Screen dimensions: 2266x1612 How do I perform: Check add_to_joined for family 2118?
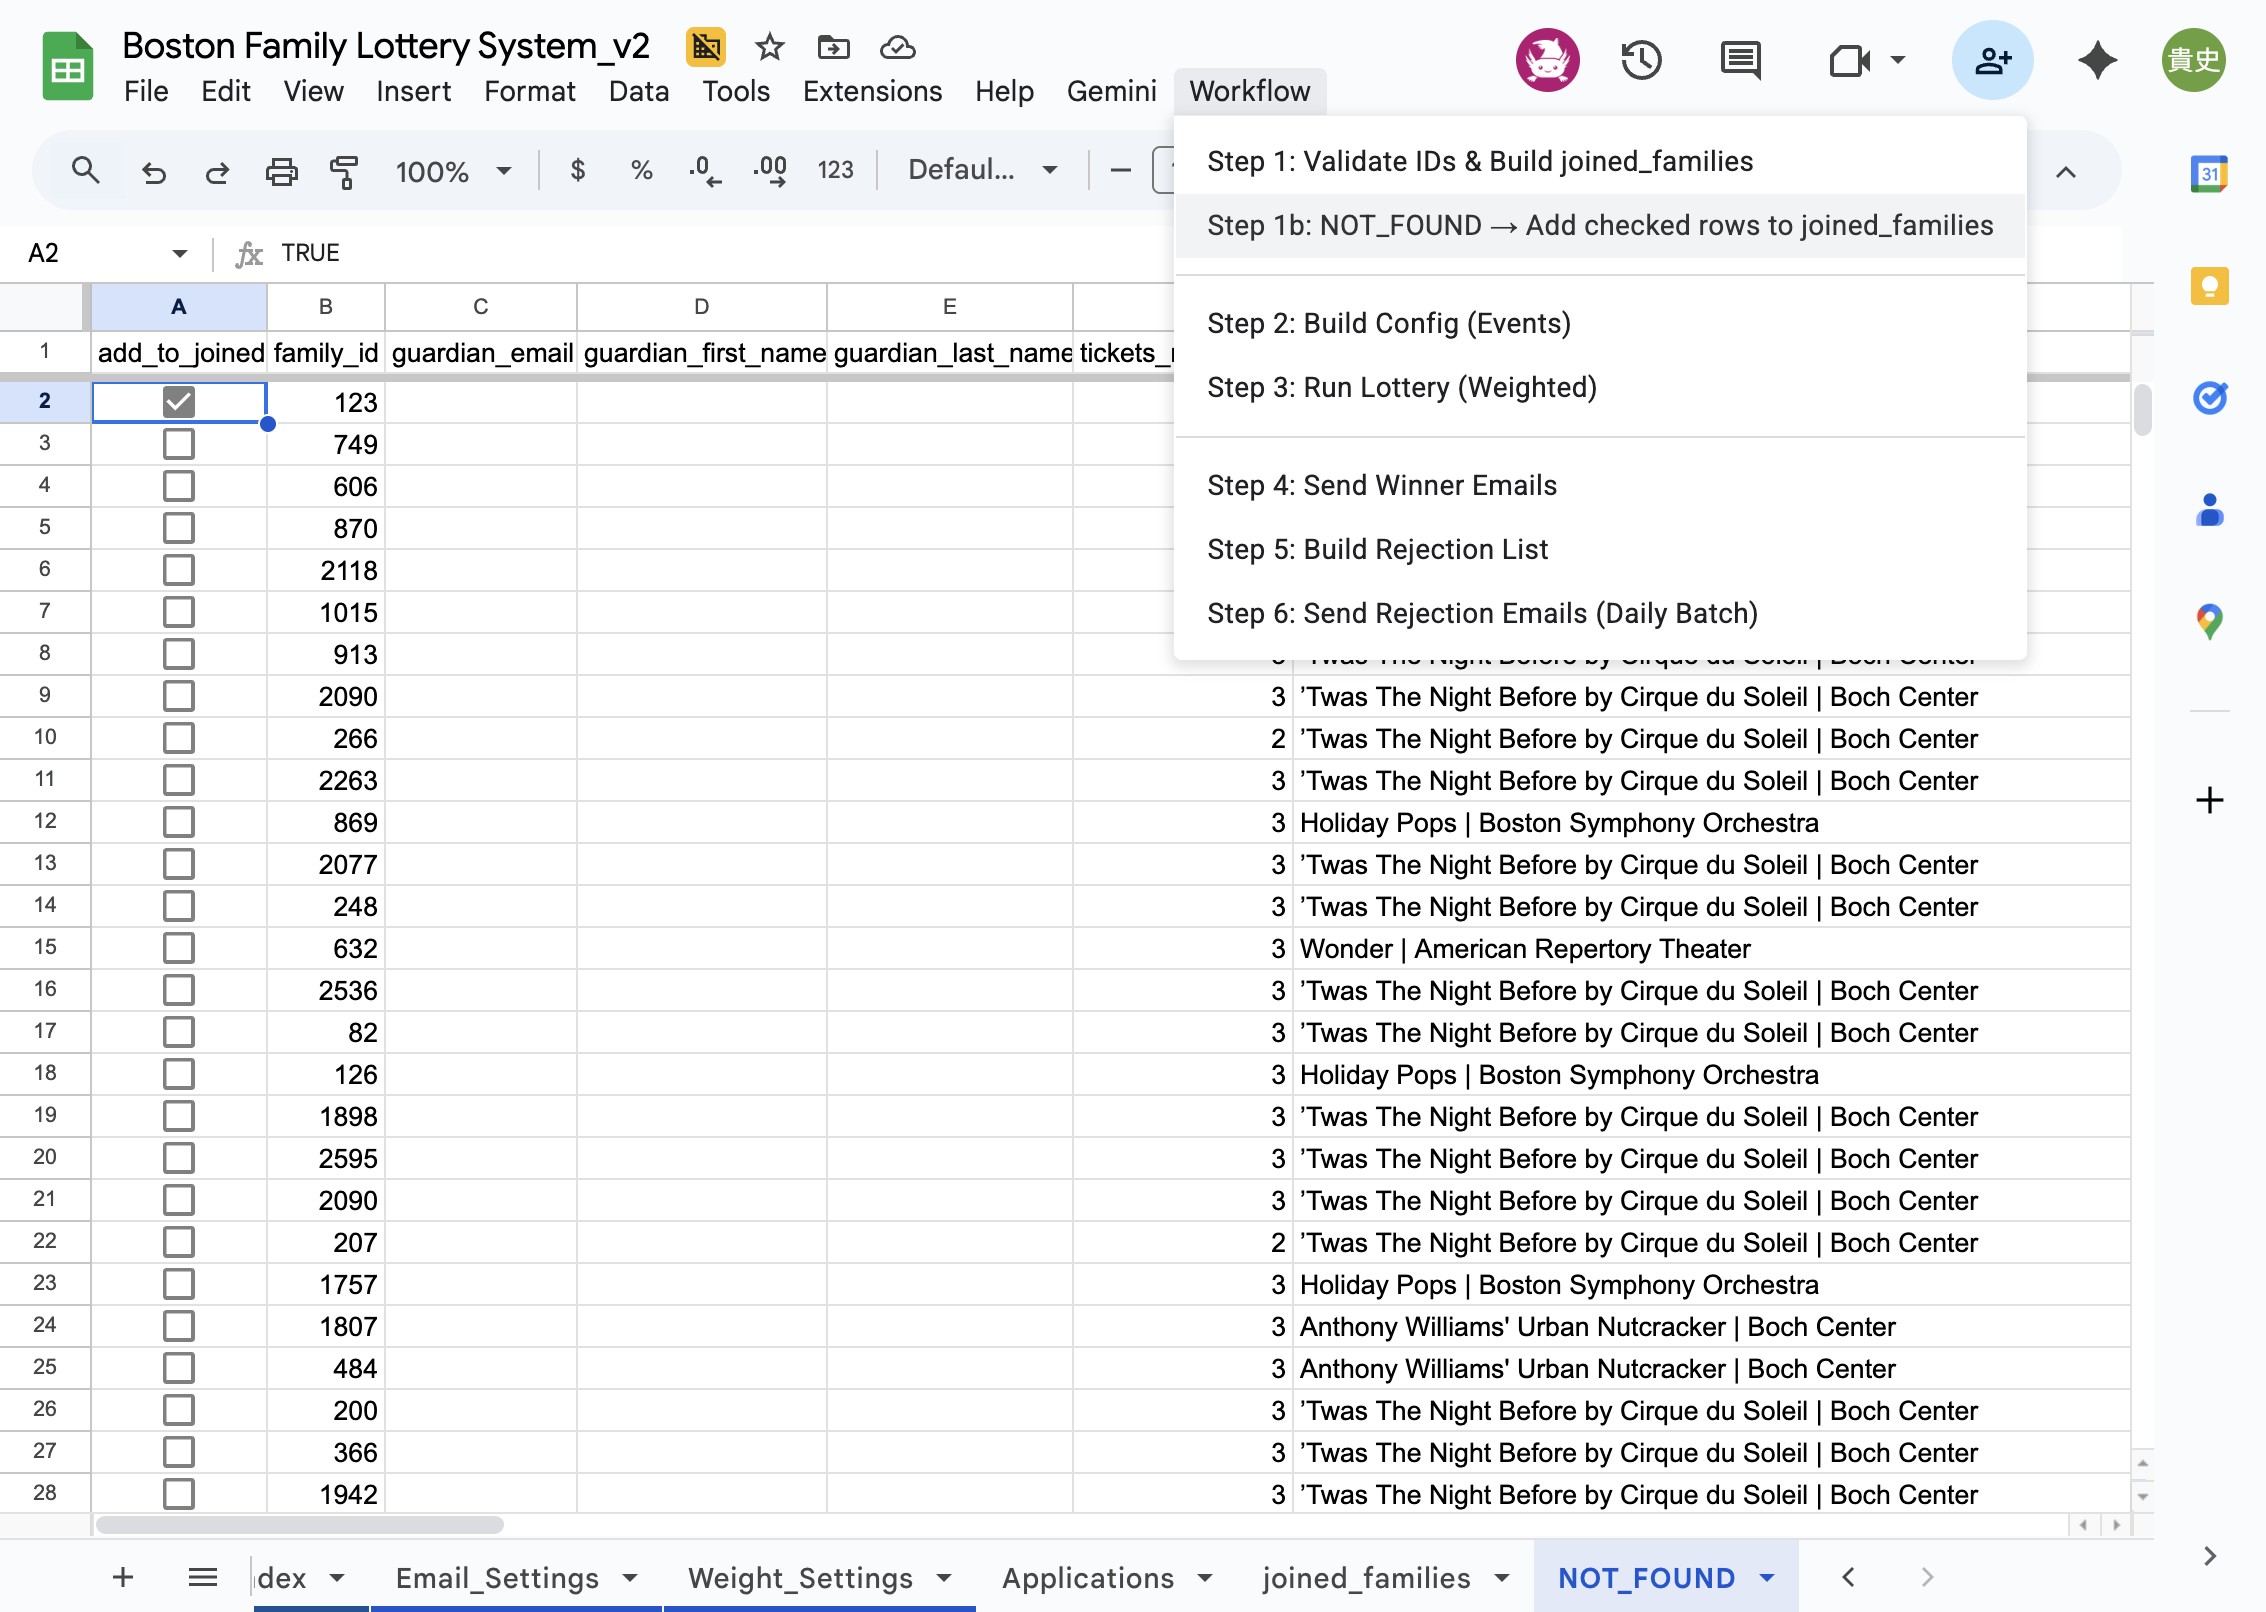point(179,570)
